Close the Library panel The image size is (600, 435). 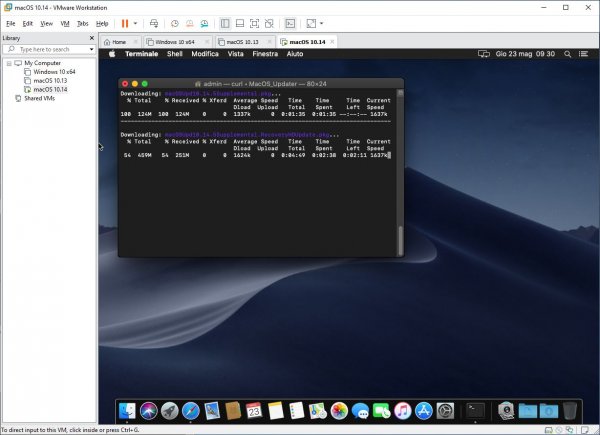(x=92, y=38)
